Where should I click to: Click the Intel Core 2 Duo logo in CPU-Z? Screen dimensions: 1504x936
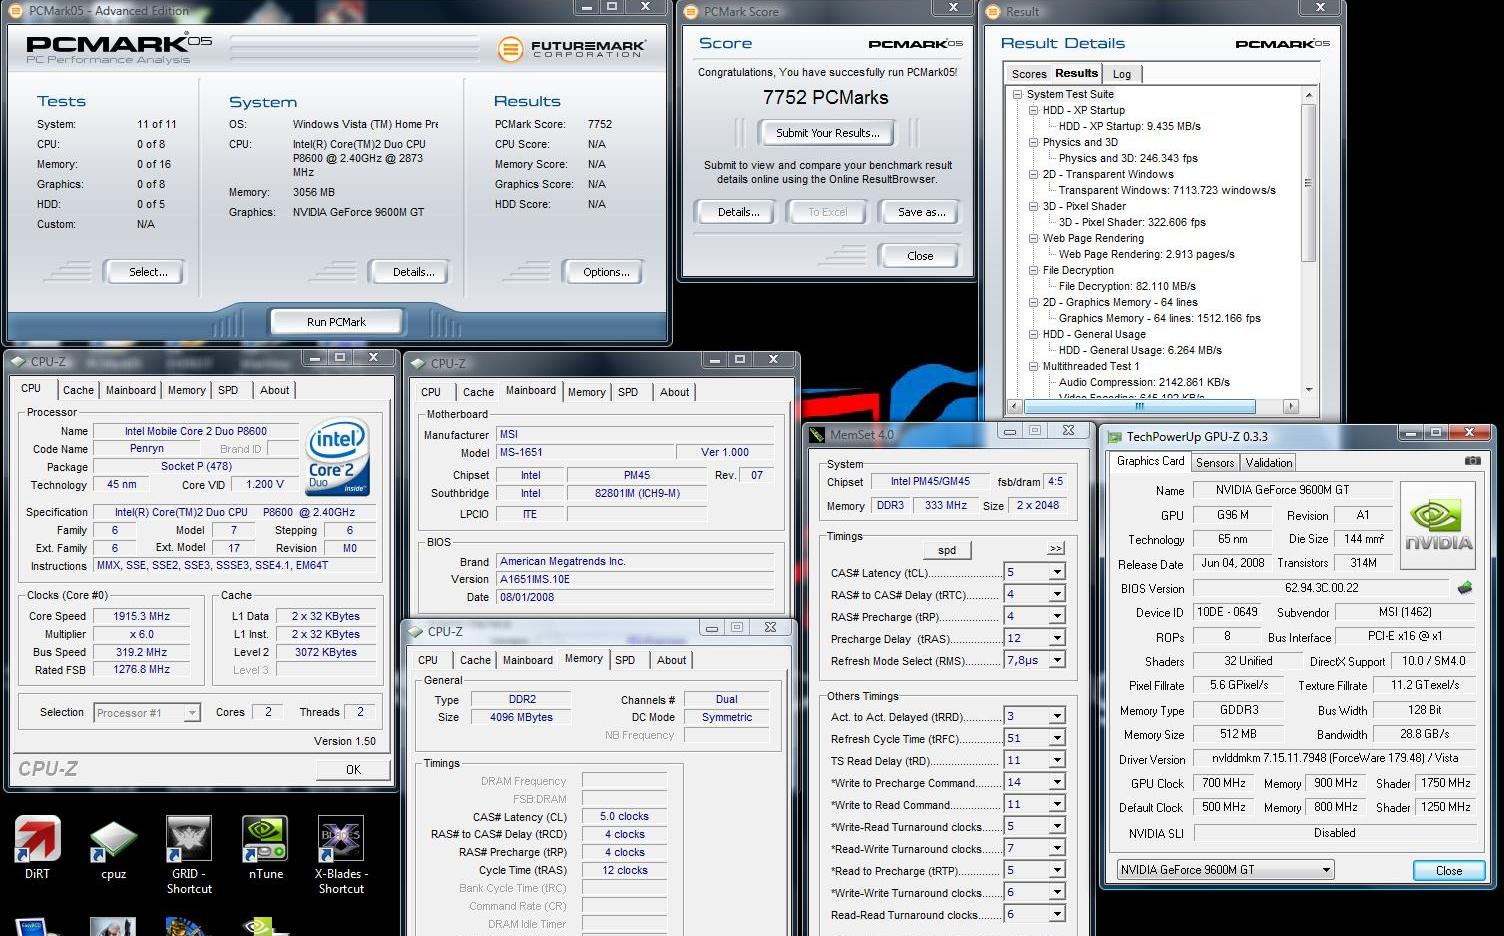point(337,457)
